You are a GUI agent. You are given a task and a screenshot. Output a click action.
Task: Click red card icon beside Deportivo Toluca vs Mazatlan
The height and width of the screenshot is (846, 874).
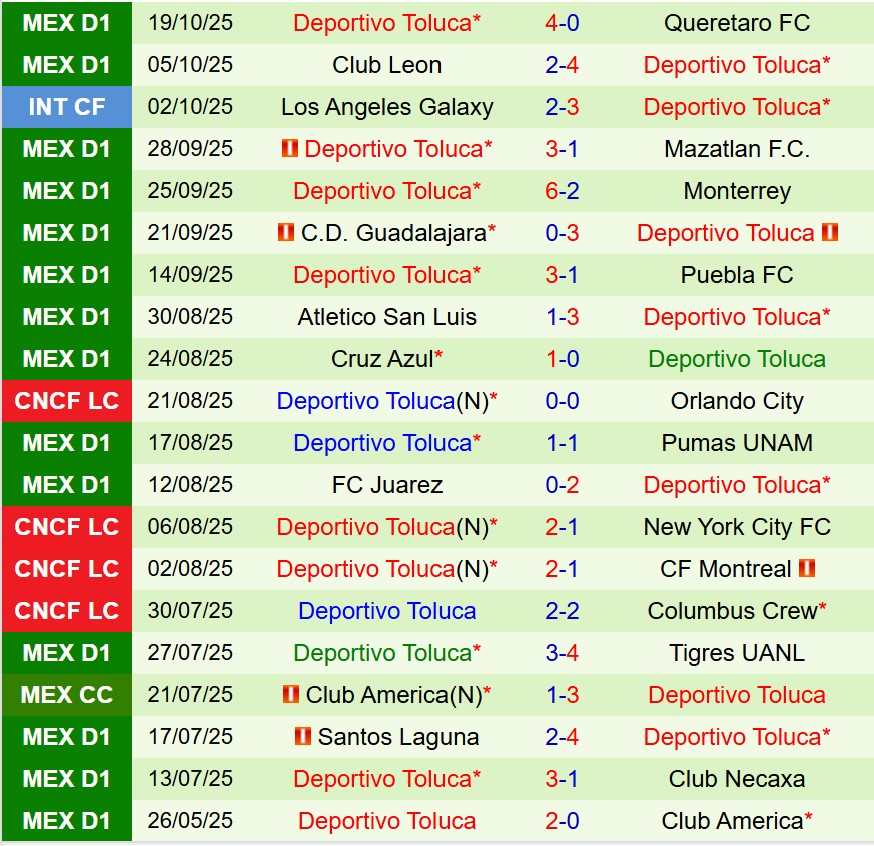coord(291,149)
